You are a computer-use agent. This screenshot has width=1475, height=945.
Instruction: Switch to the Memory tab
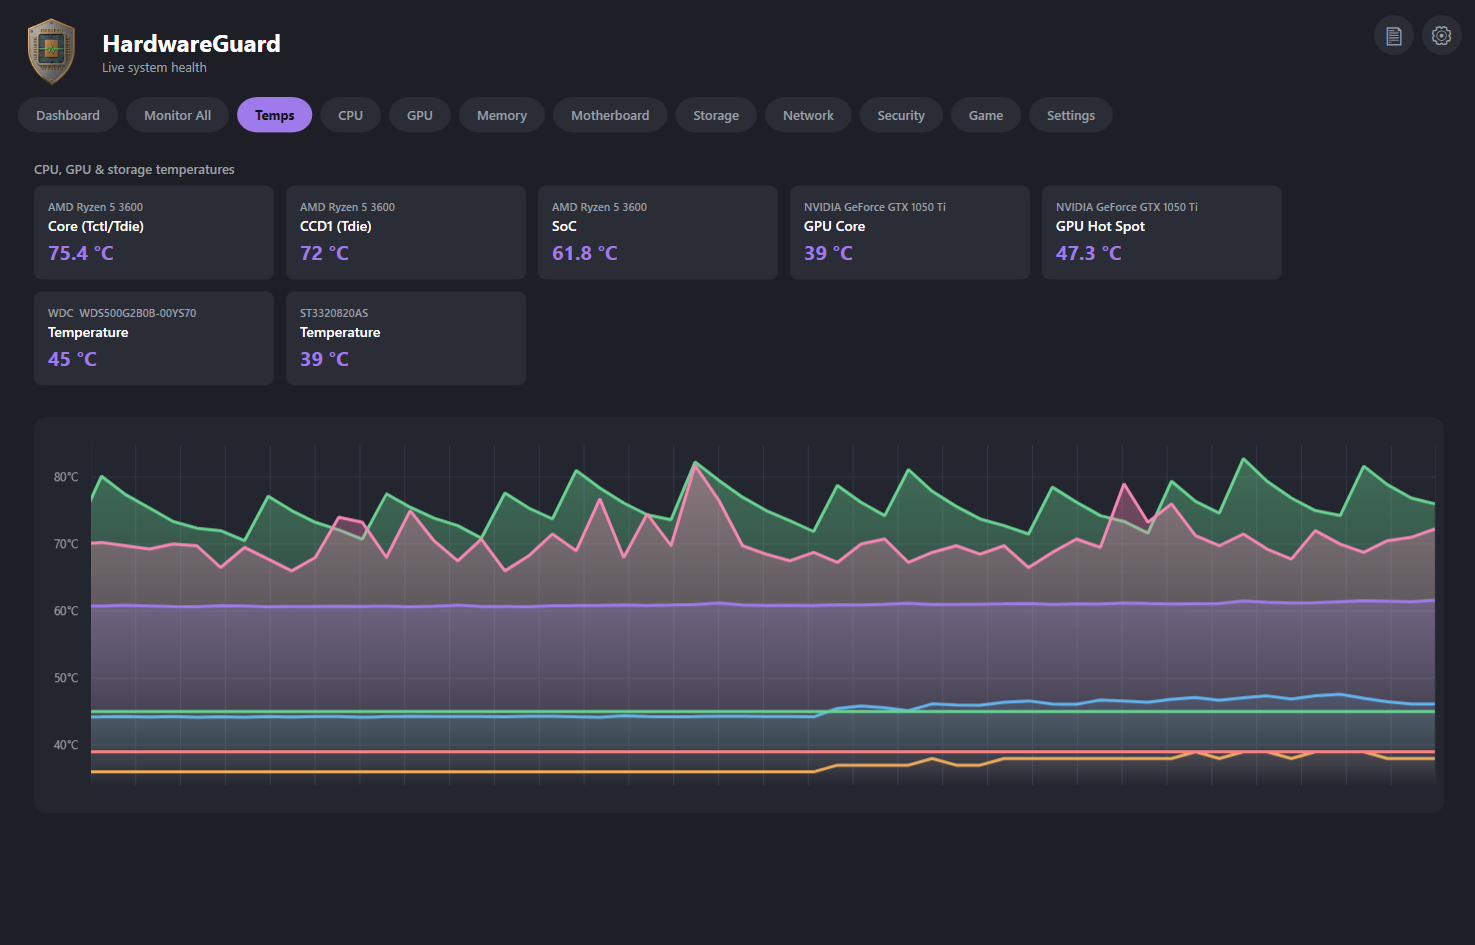pos(502,115)
